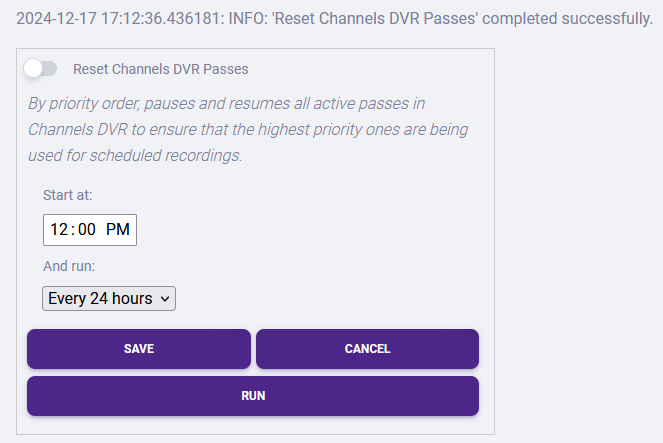Select the PM segment of the start time
This screenshot has width=663, height=443.
coord(118,230)
